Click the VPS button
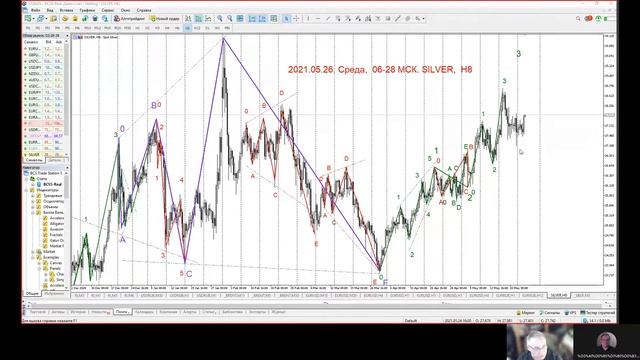Image resolution: width=640 pixels, height=360 pixels. tap(571, 313)
